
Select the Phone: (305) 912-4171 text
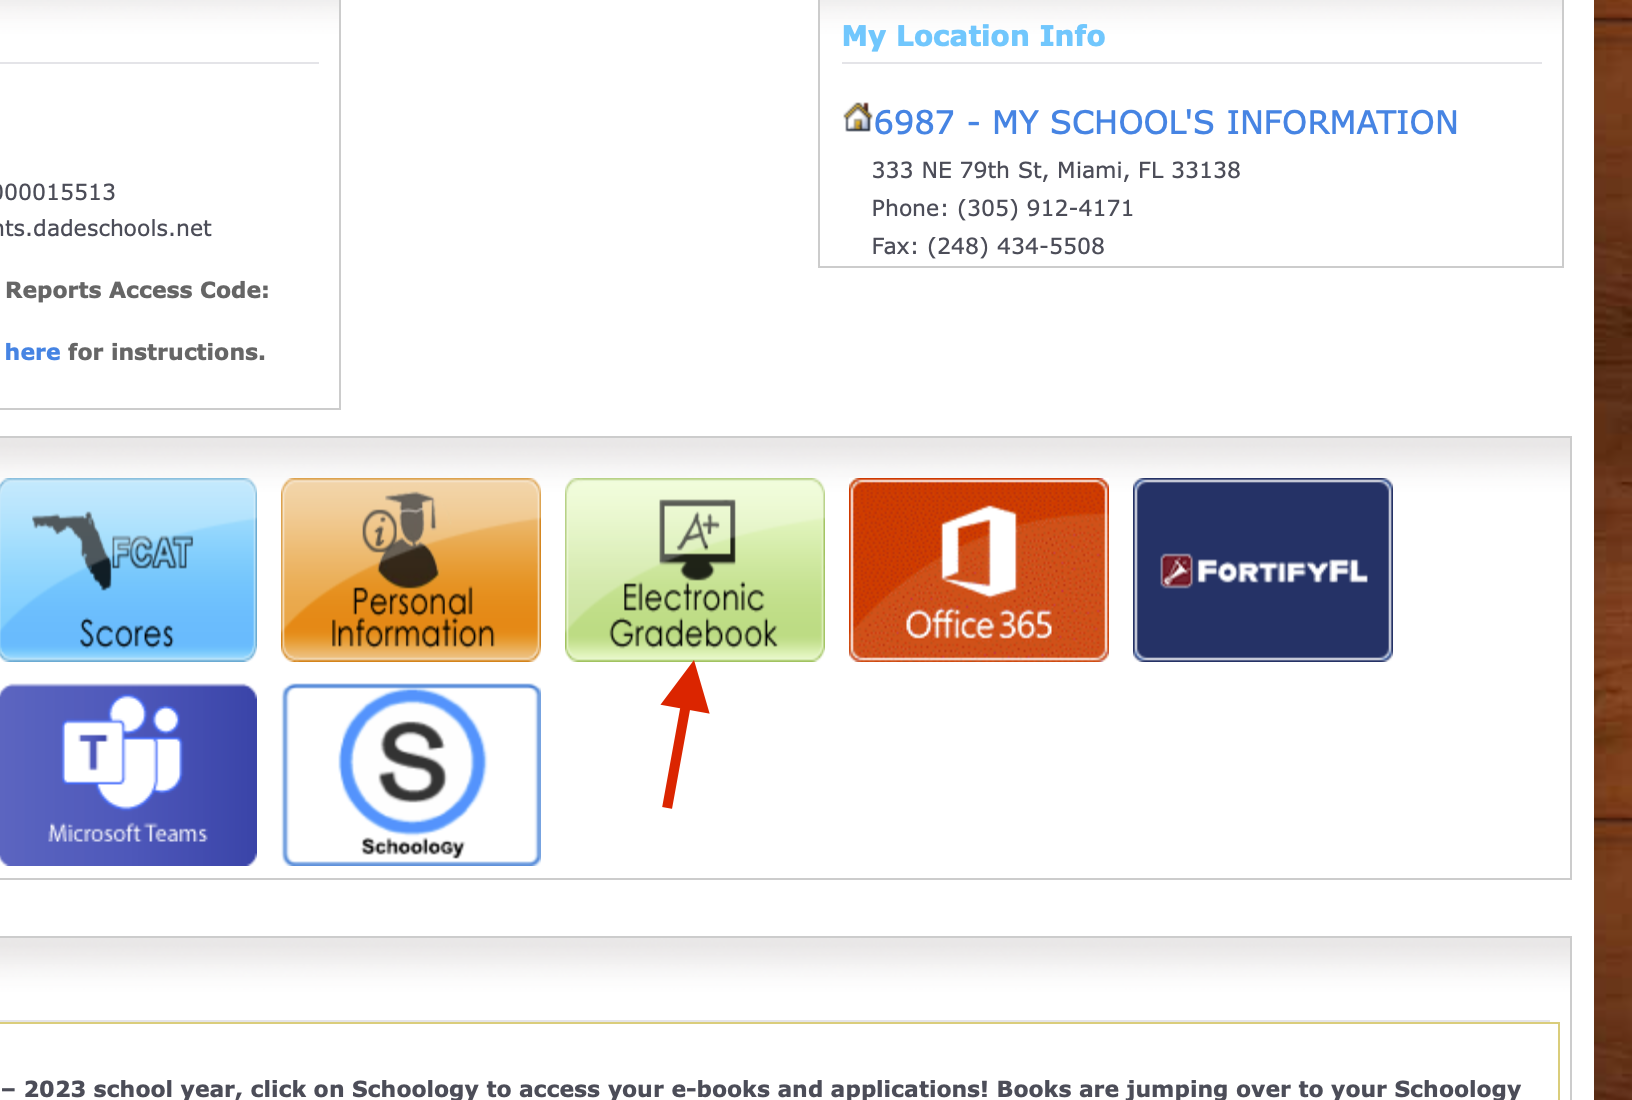pos(1002,208)
